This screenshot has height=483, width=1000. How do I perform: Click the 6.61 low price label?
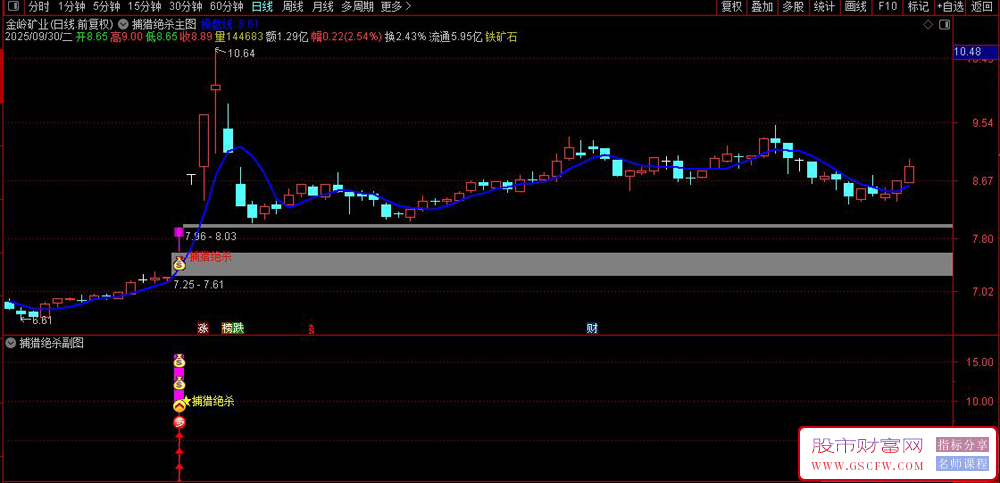click(x=40, y=320)
